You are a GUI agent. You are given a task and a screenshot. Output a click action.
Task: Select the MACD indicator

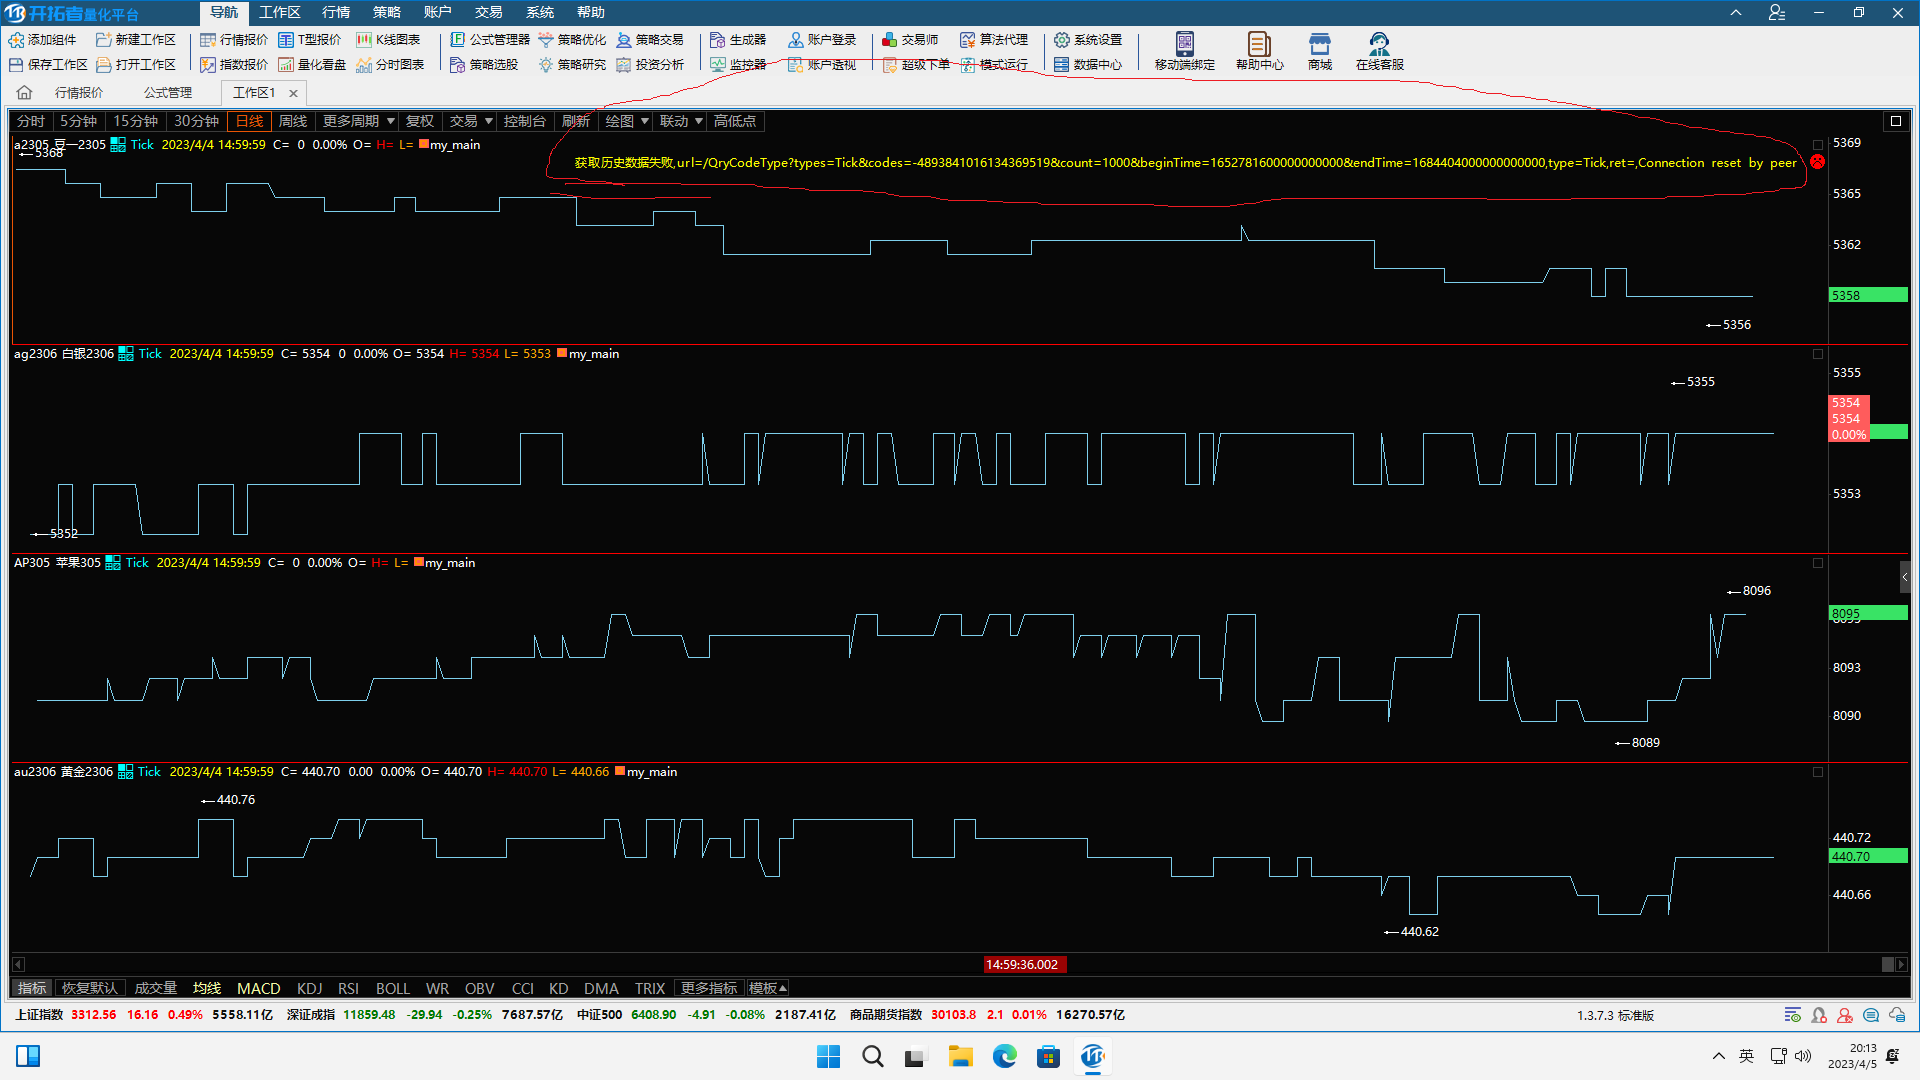coord(258,988)
